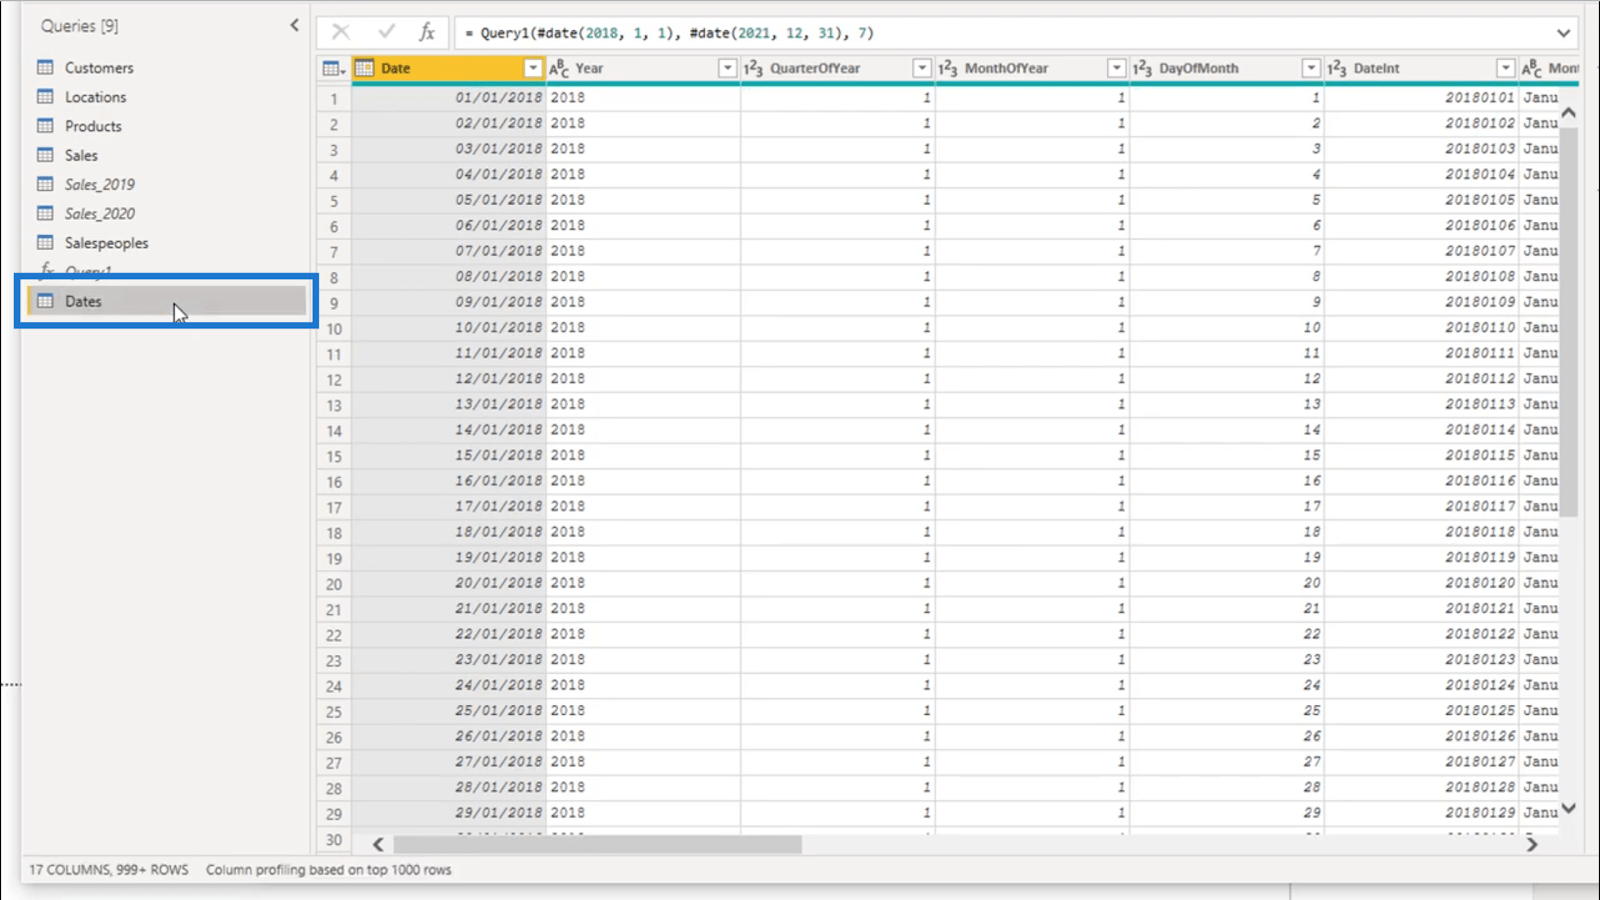The width and height of the screenshot is (1600, 900).
Task: Select the DayOfMonth column header
Action: [x=1227, y=68]
